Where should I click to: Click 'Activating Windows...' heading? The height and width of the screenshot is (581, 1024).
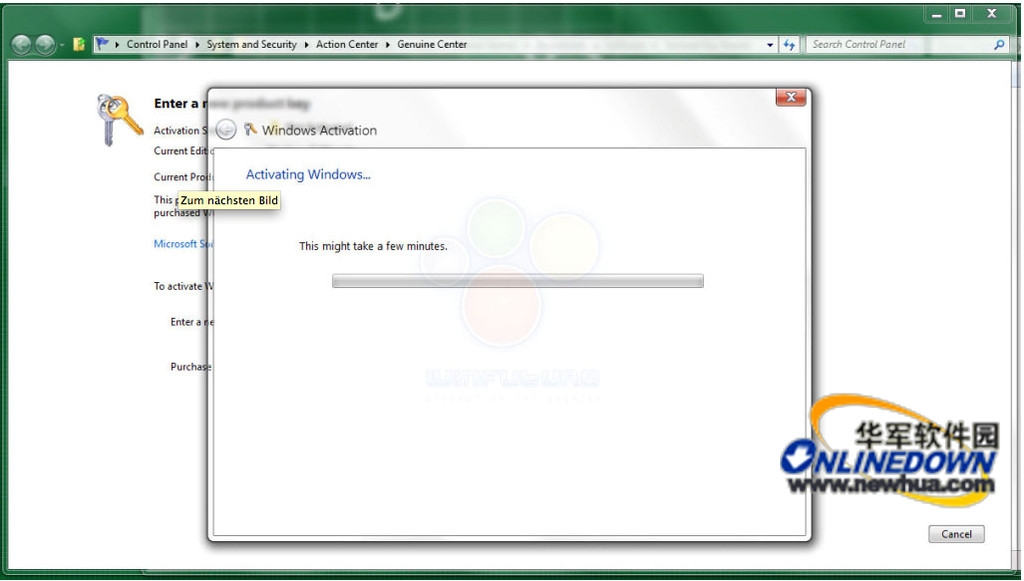pos(308,174)
